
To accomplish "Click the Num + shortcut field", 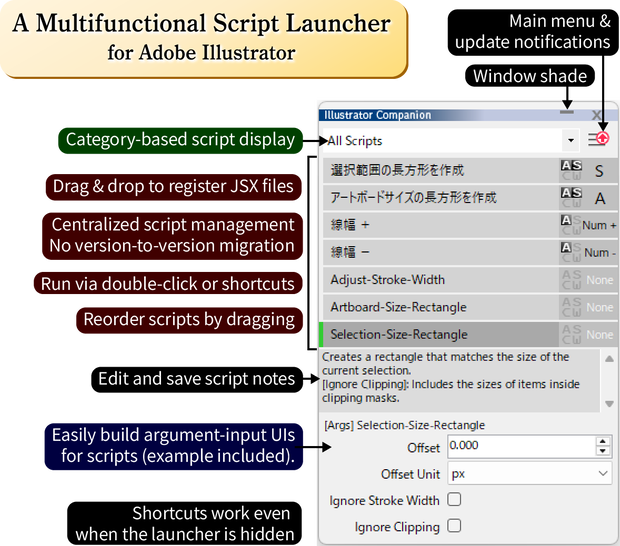I will [599, 225].
